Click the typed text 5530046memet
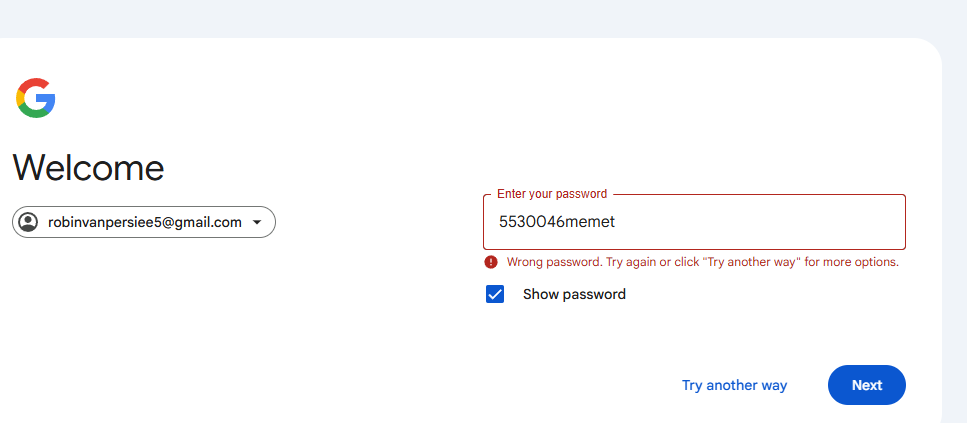Screen dimensions: 967x423 click(557, 221)
